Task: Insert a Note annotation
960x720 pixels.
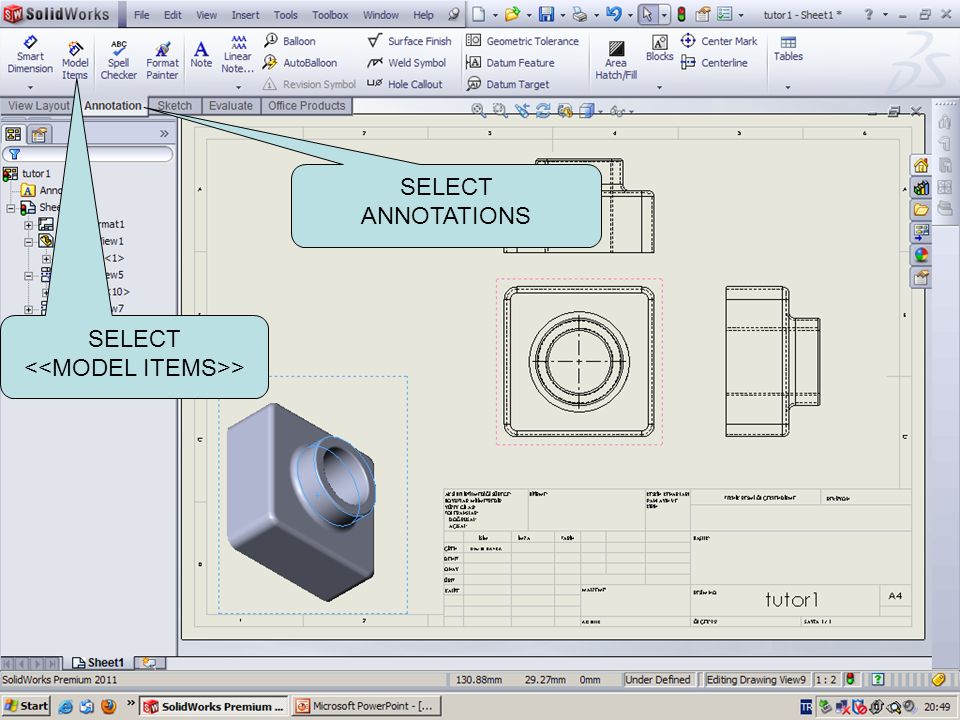Action: (201, 54)
